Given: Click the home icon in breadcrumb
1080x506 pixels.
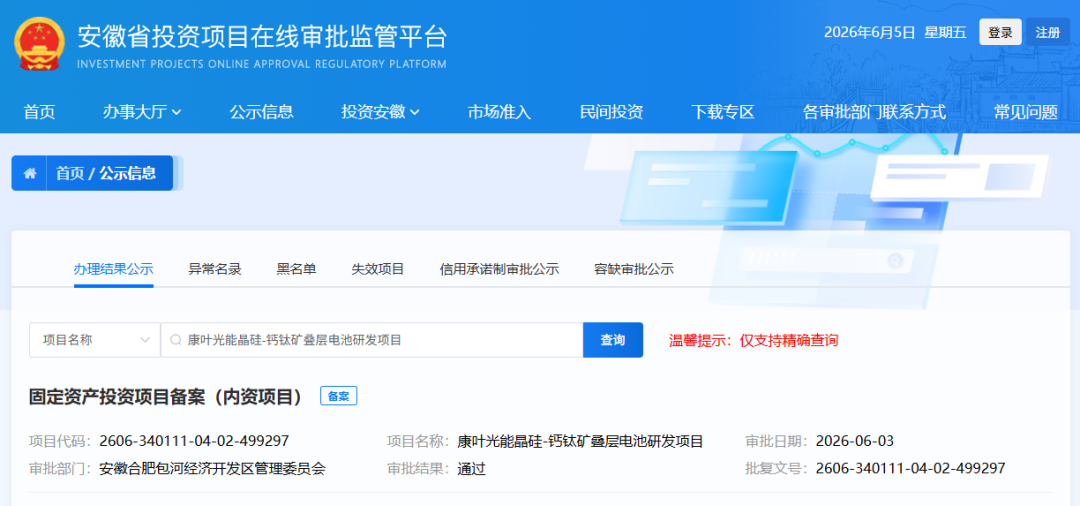Looking at the screenshot, I should (x=30, y=173).
